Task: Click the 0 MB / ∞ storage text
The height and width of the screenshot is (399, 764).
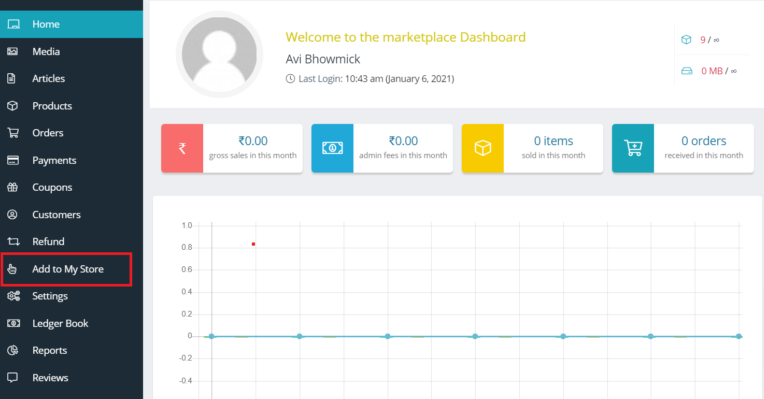Action: pyautogui.click(x=719, y=71)
